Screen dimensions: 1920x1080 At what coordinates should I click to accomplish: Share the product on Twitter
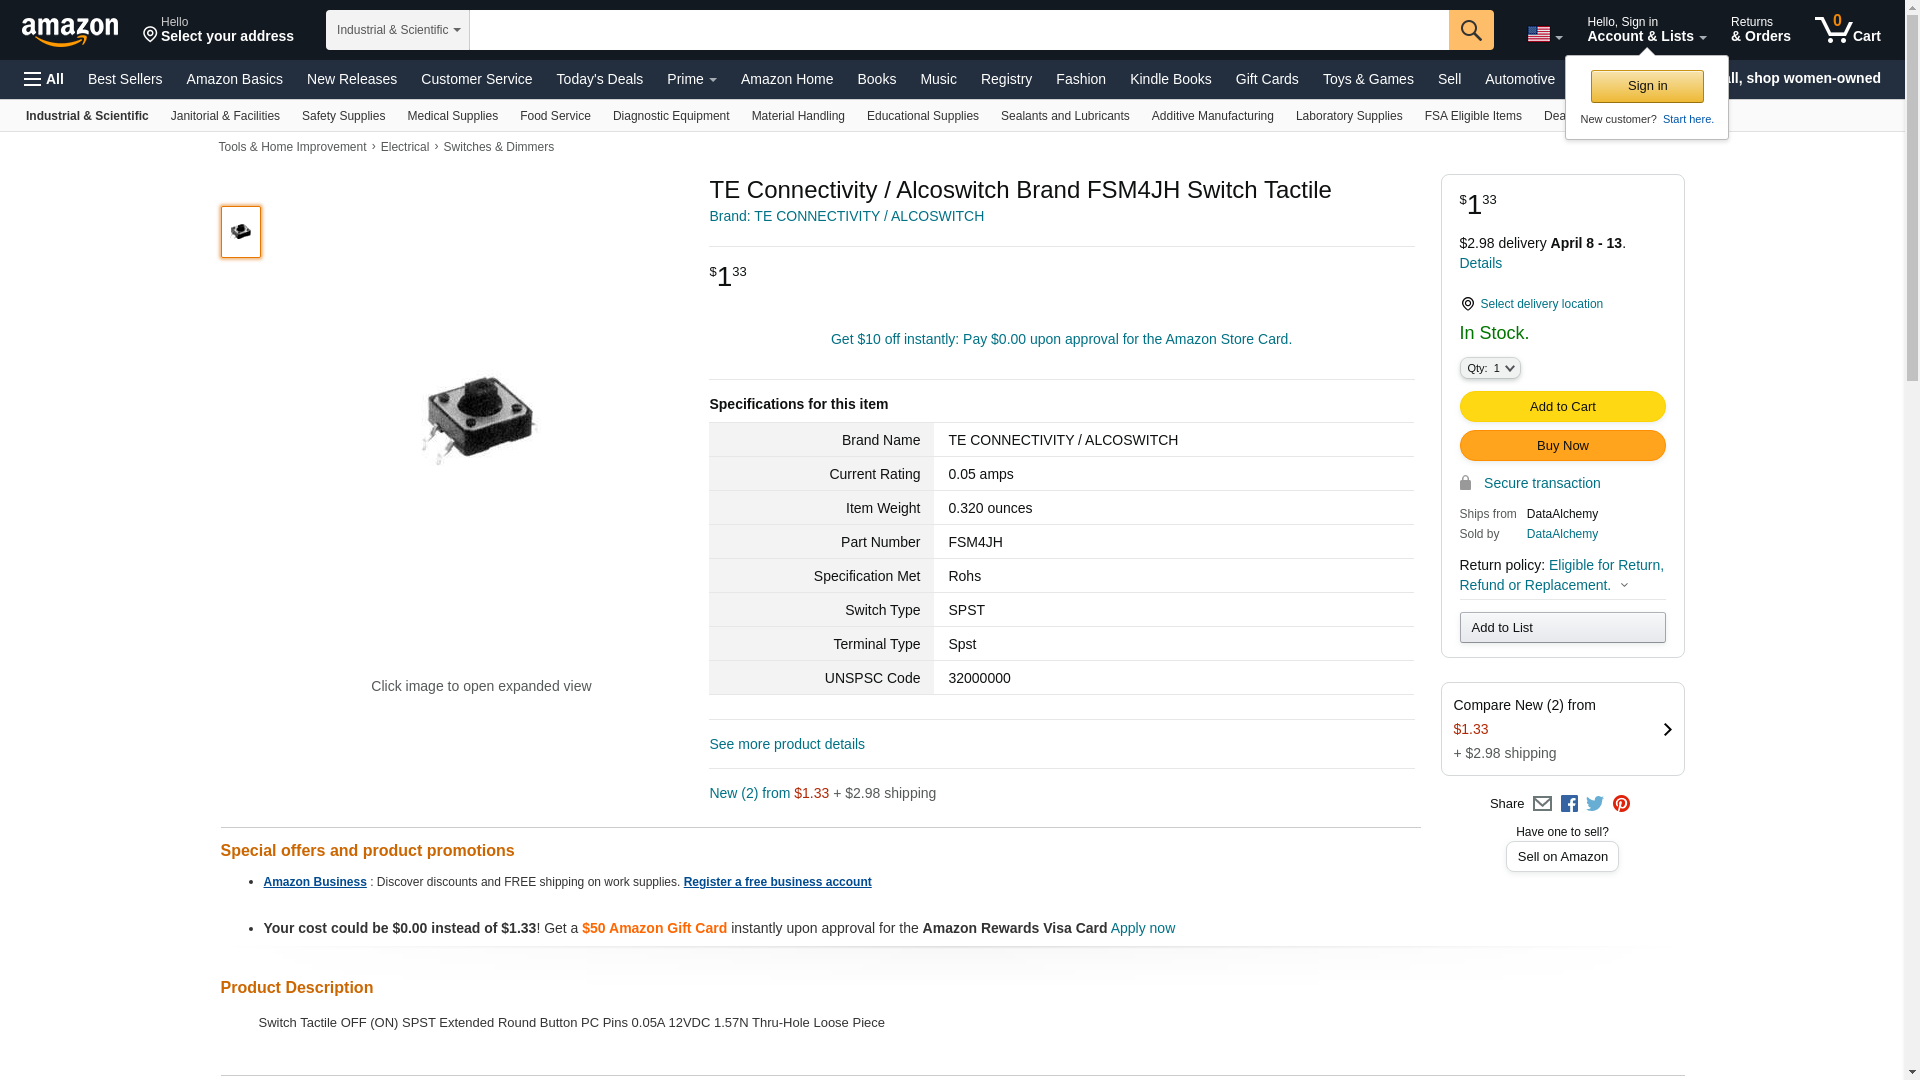[1595, 804]
